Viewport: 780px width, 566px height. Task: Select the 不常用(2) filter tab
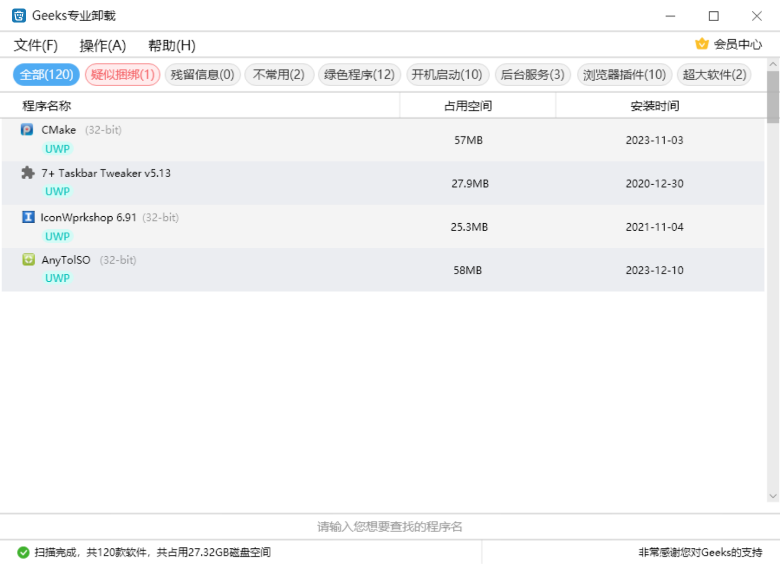(279, 75)
